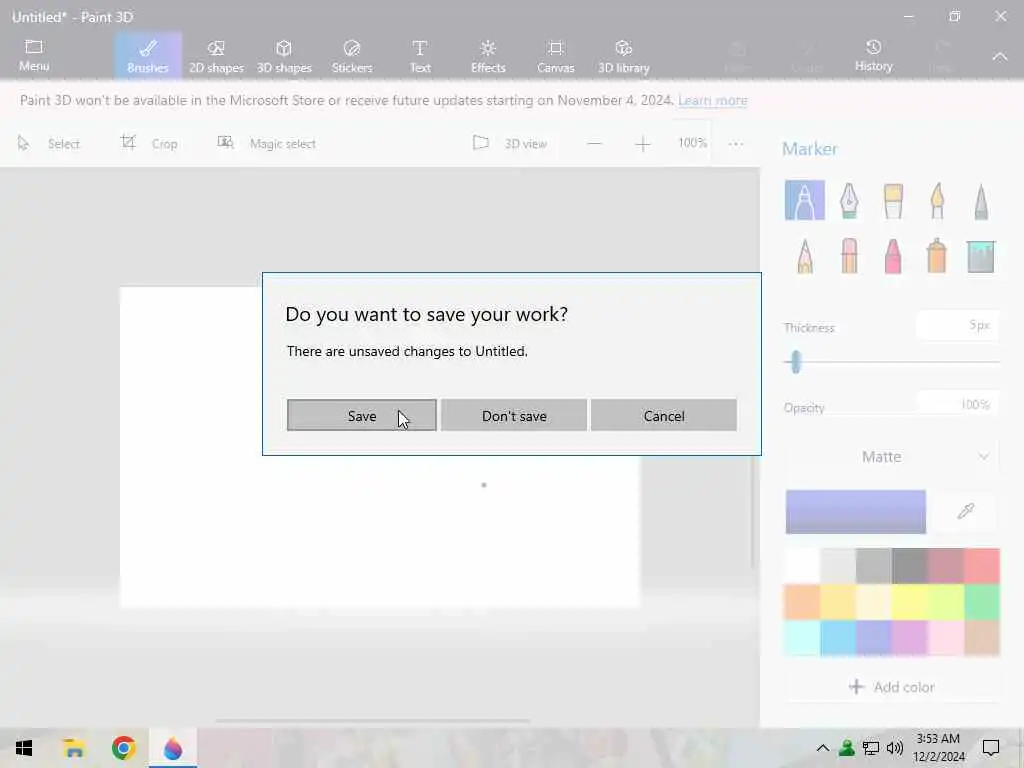This screenshot has width=1024, height=768.
Task: Choose the light blue color swatch
Action: [x=839, y=637]
